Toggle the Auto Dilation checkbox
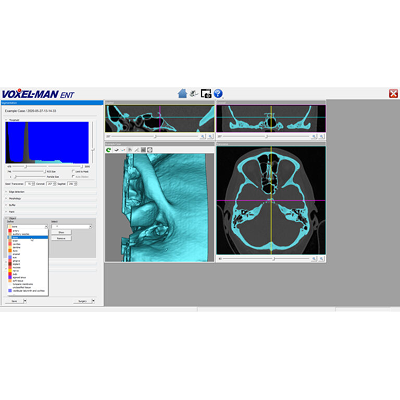Image resolution: width=400 pixels, height=400 pixels. point(73,176)
